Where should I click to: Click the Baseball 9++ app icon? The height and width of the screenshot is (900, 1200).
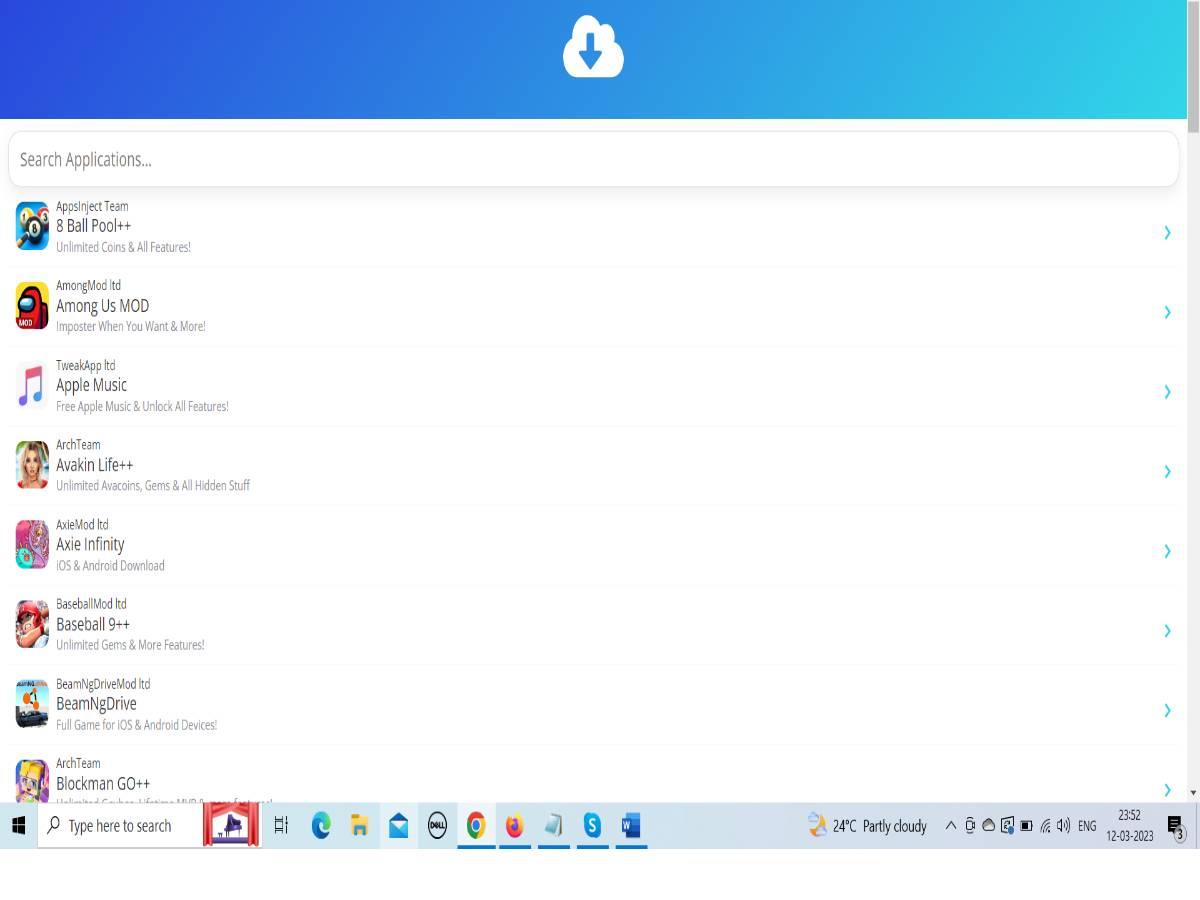[32, 624]
